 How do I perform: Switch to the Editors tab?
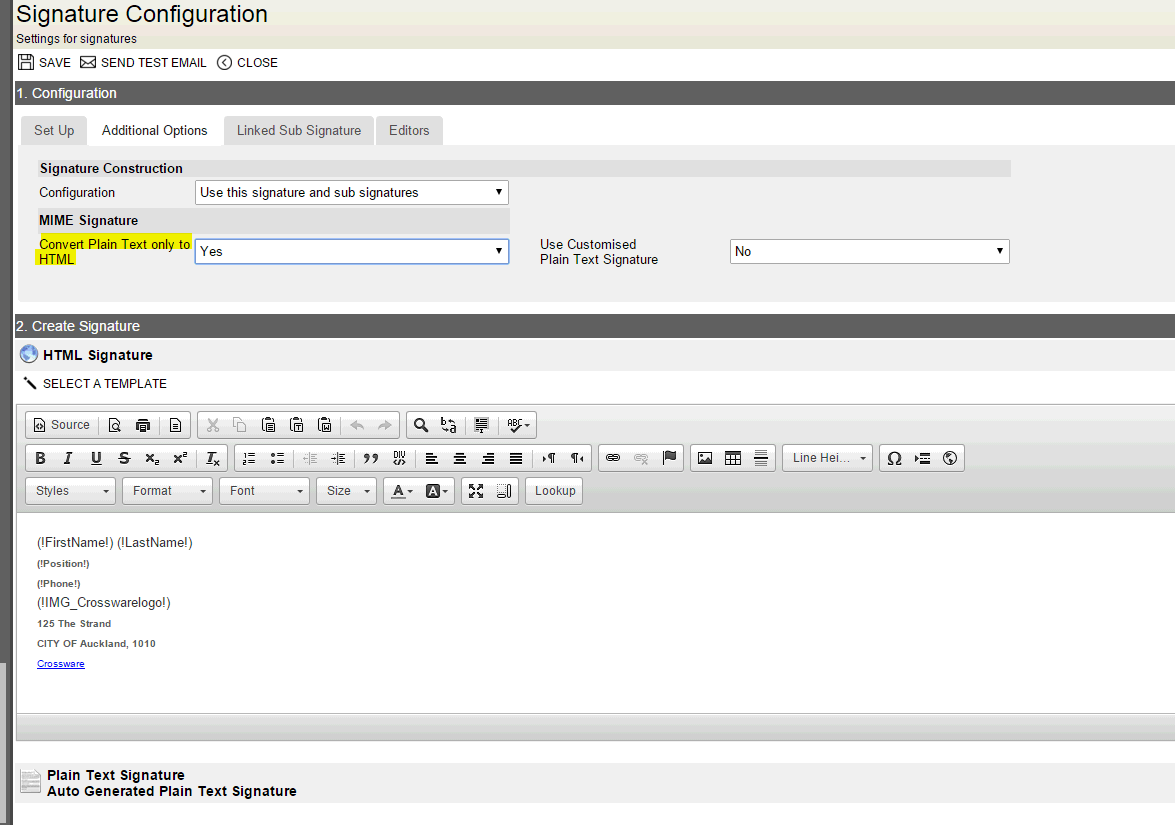(408, 130)
